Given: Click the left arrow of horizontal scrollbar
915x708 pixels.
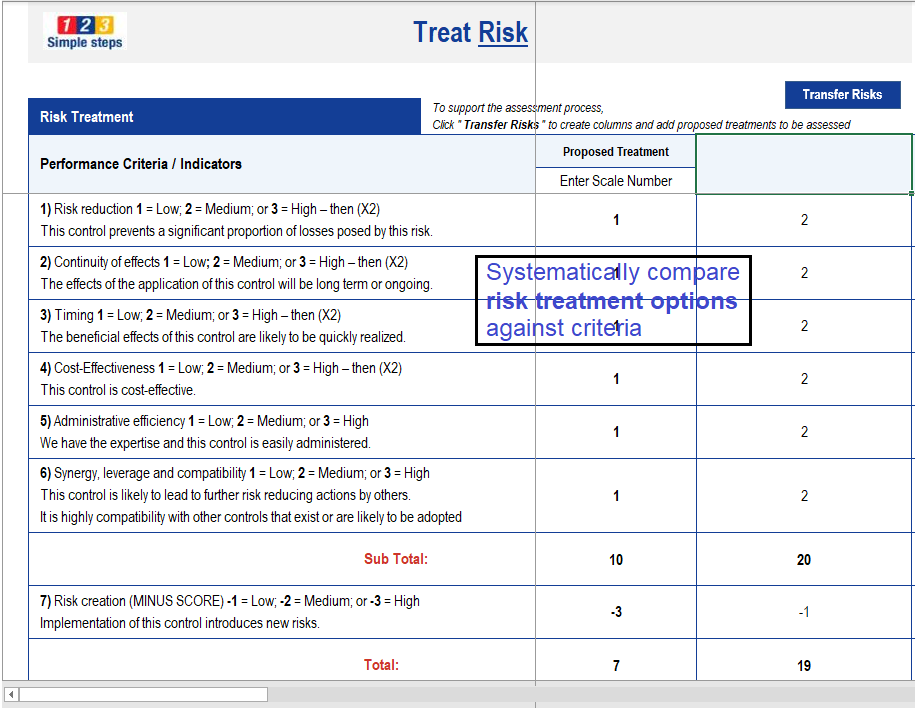Looking at the screenshot, I should tap(11, 695).
